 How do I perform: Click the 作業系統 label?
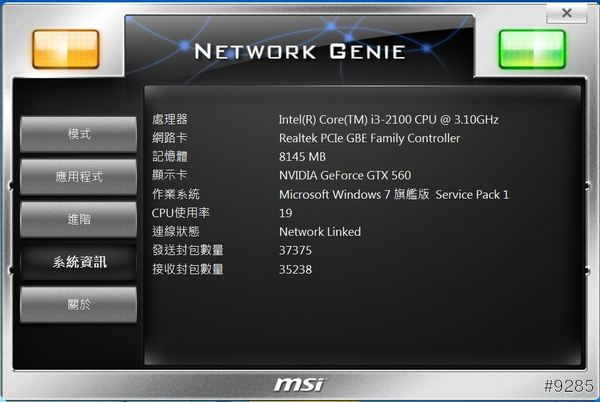[x=176, y=194]
